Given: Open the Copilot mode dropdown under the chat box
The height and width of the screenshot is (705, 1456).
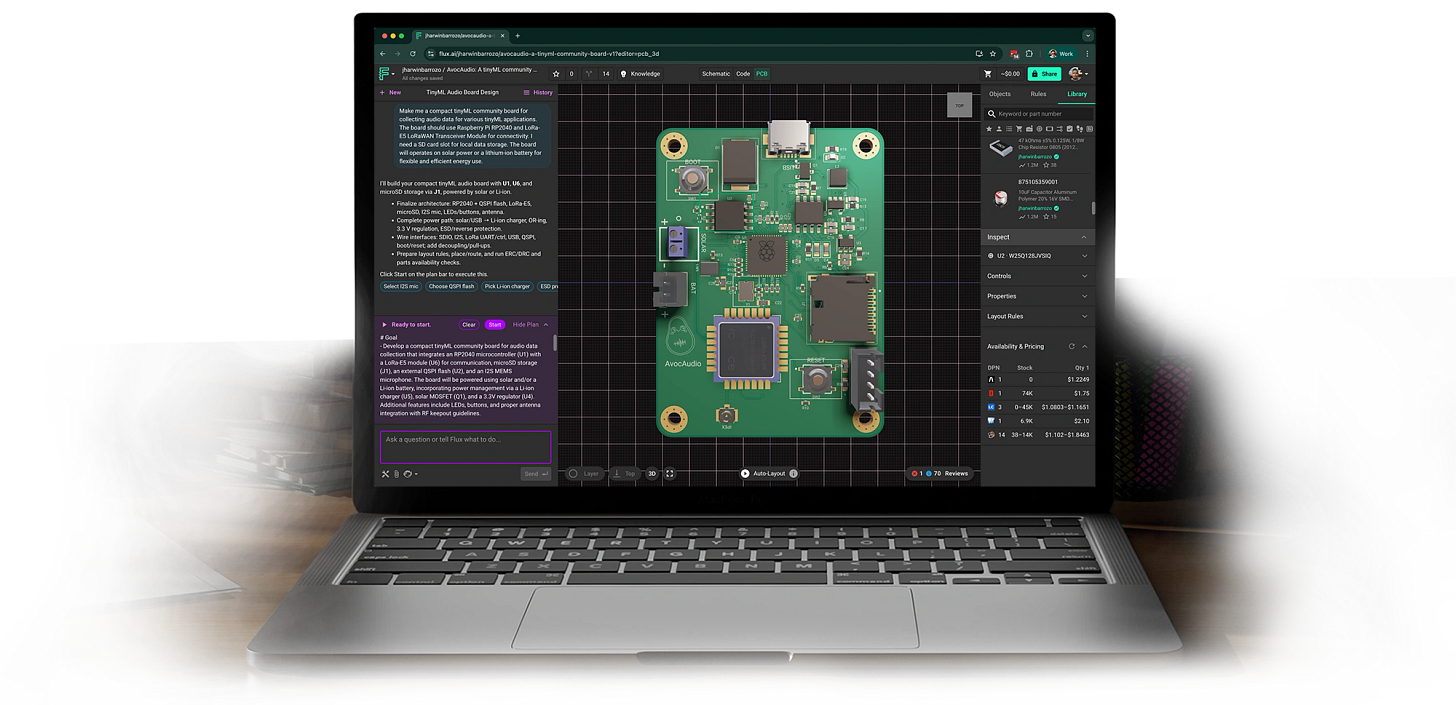Looking at the screenshot, I should 410,474.
